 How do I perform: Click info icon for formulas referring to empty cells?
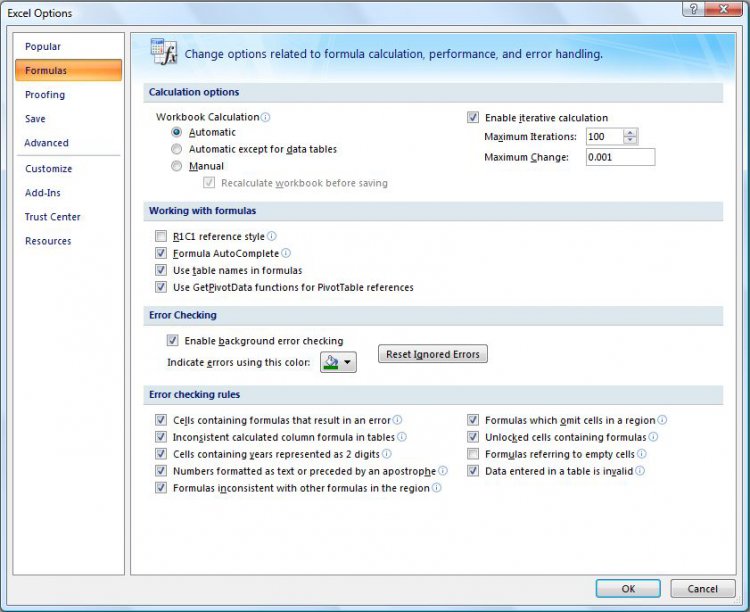[x=641, y=454]
